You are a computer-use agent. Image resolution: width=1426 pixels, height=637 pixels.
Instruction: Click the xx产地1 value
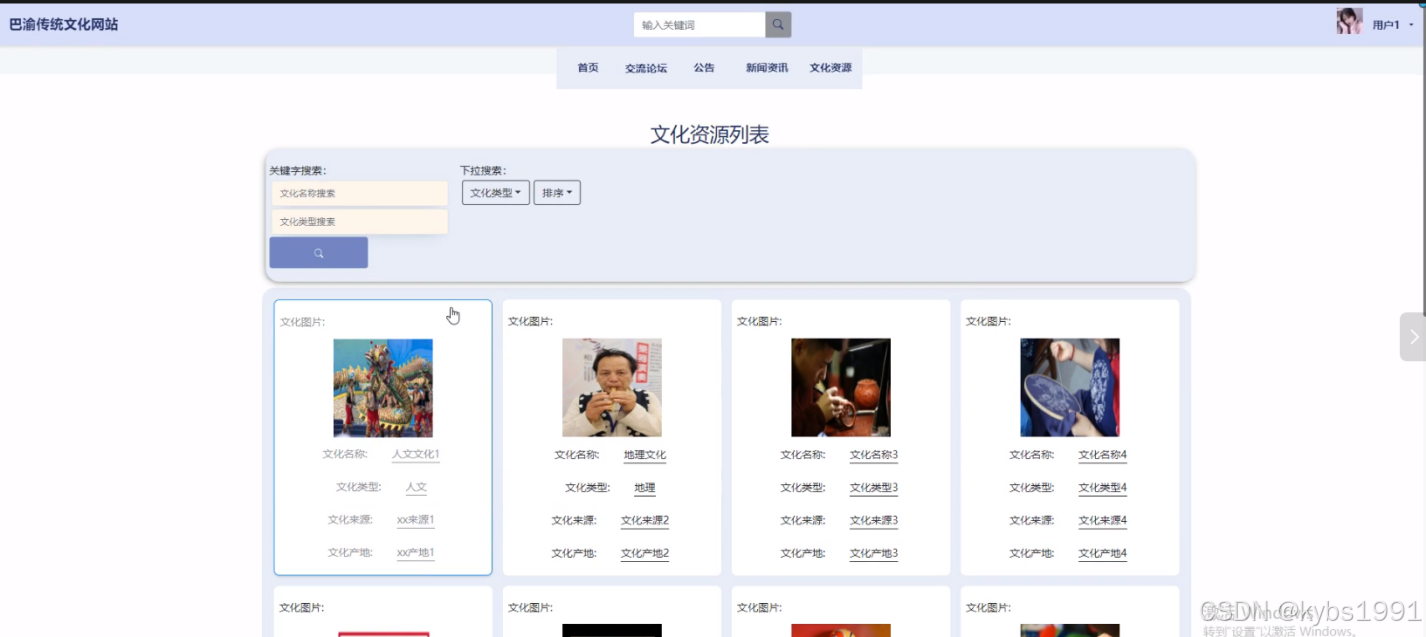pos(416,553)
